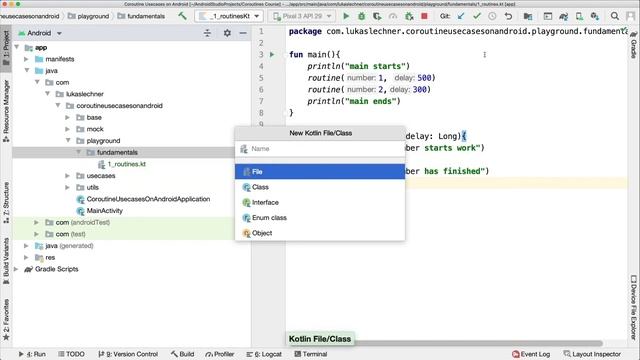Open the Favorites side tab

[6, 320]
